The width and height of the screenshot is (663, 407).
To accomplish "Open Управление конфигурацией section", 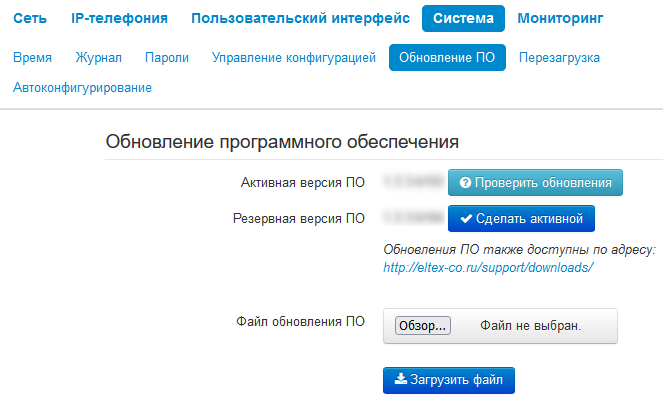I will tap(294, 58).
